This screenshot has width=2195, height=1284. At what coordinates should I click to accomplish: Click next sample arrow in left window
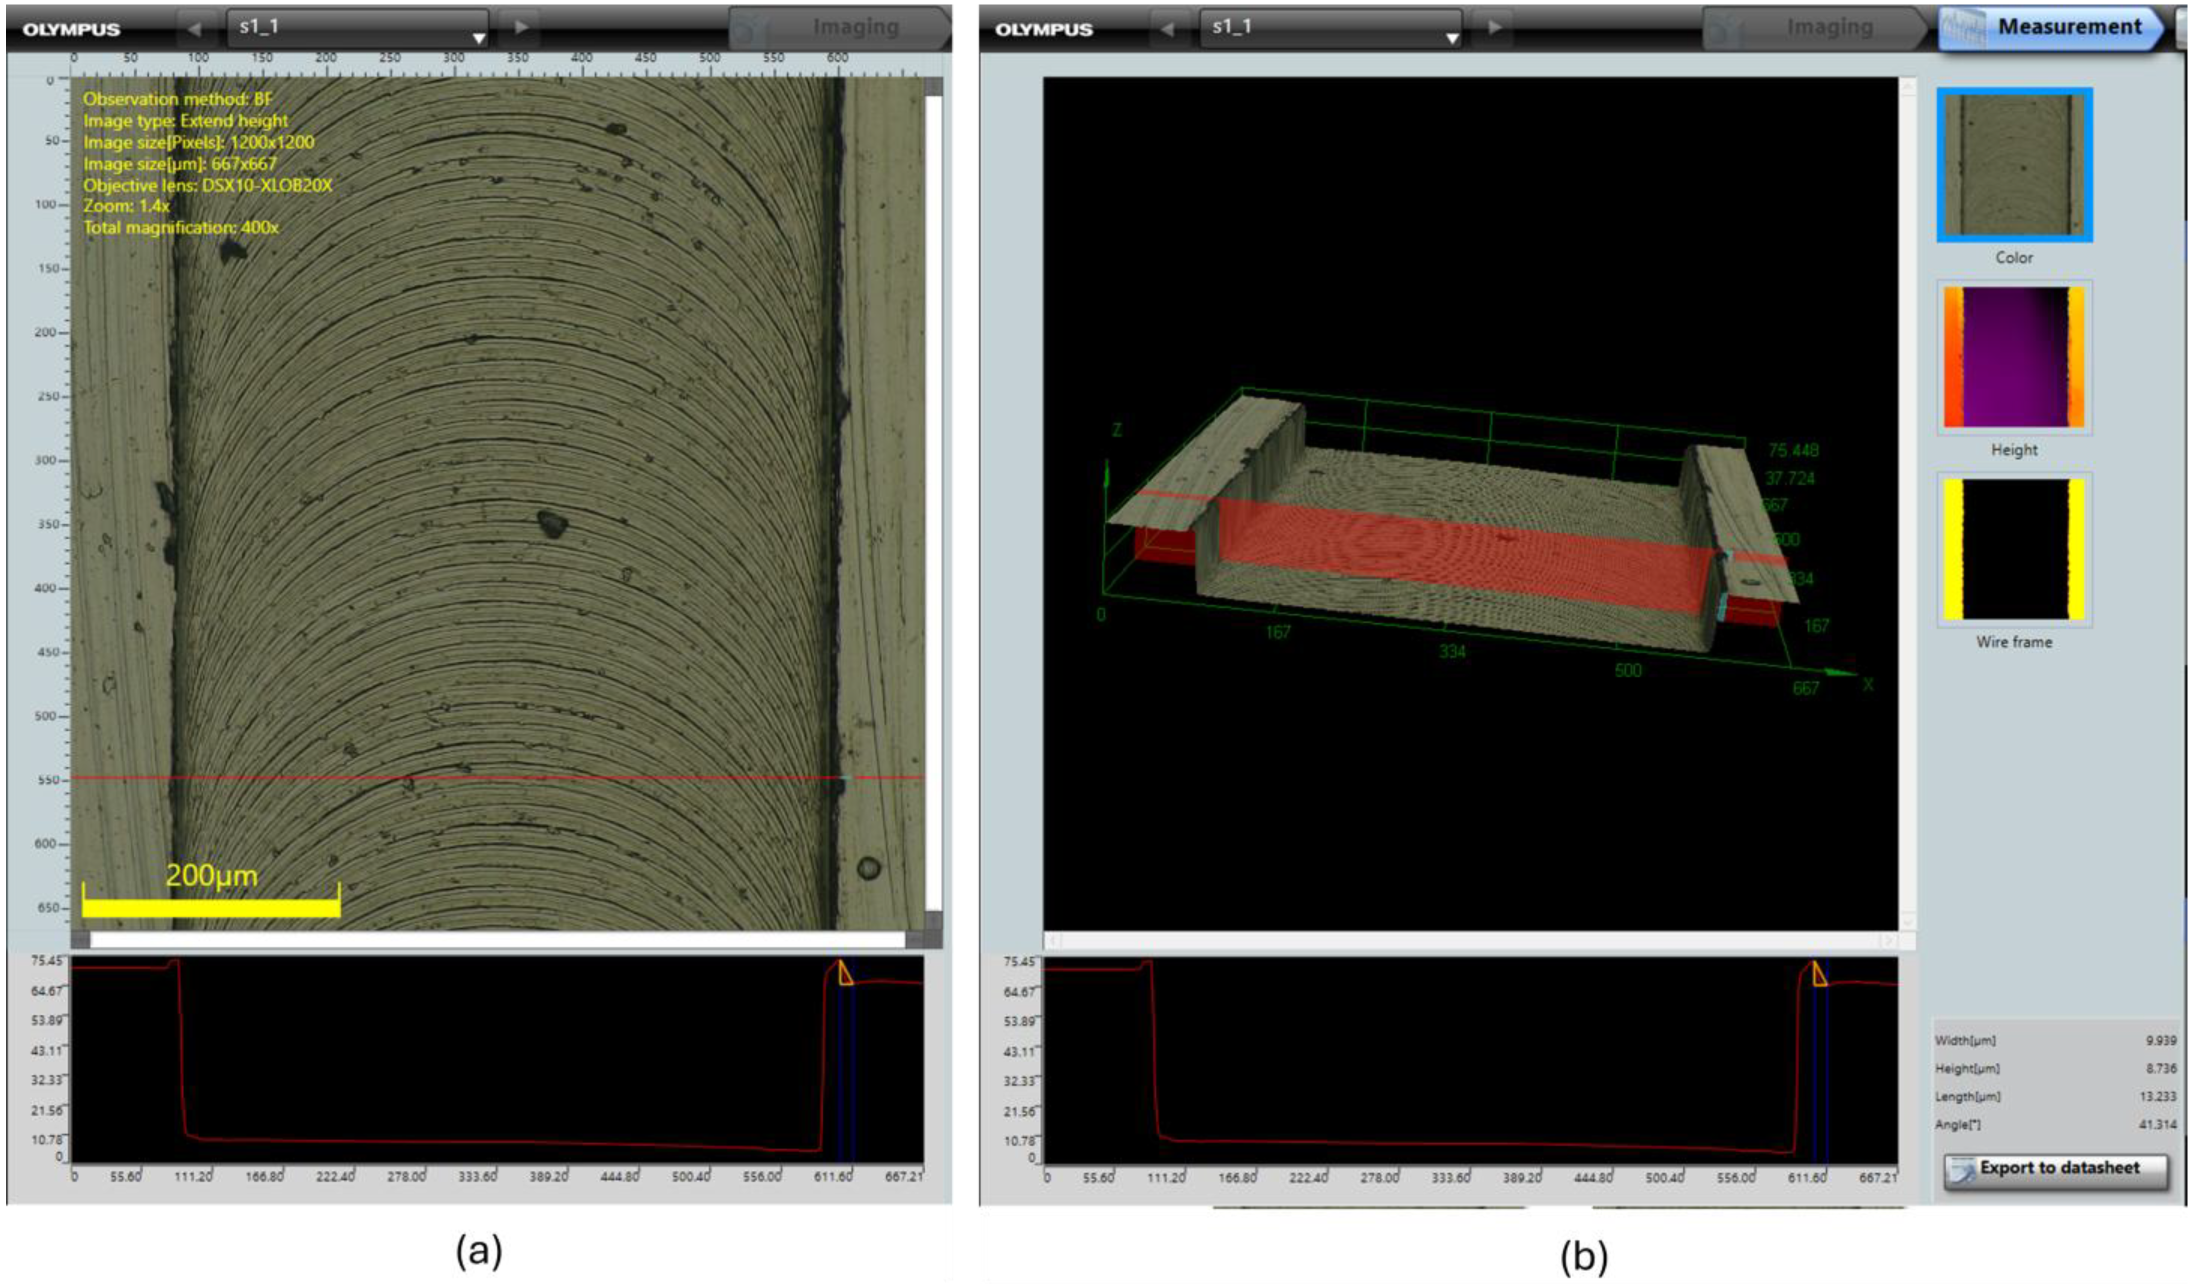[x=521, y=28]
